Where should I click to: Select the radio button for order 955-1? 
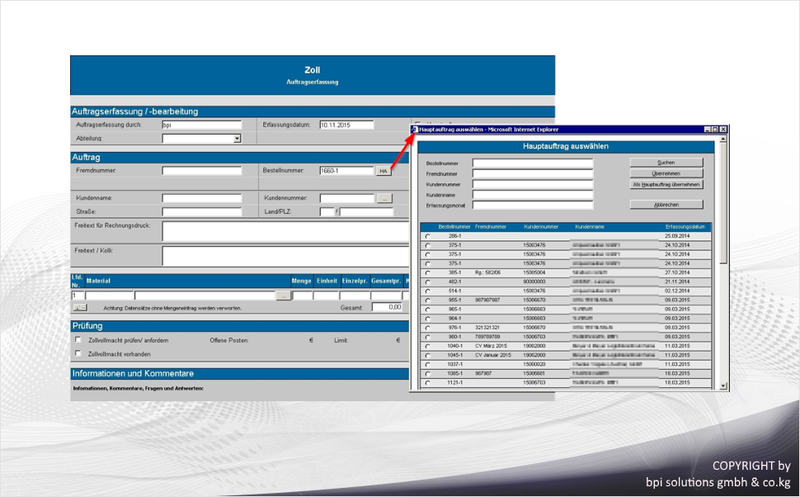click(x=428, y=301)
